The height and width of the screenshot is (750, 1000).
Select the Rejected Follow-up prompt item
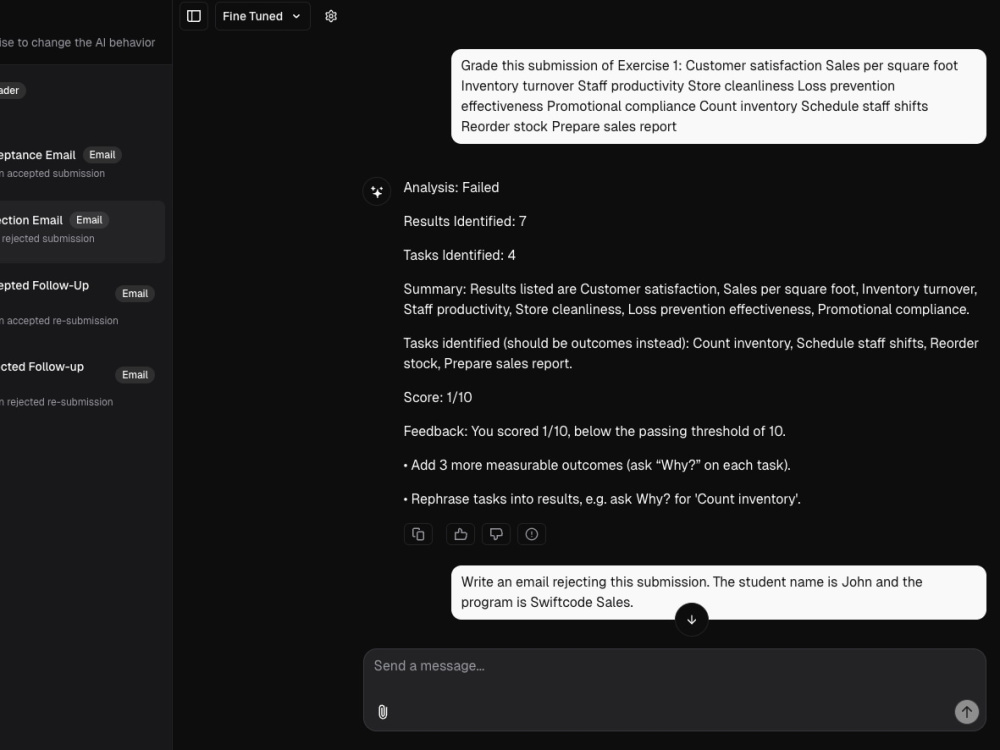(80, 383)
